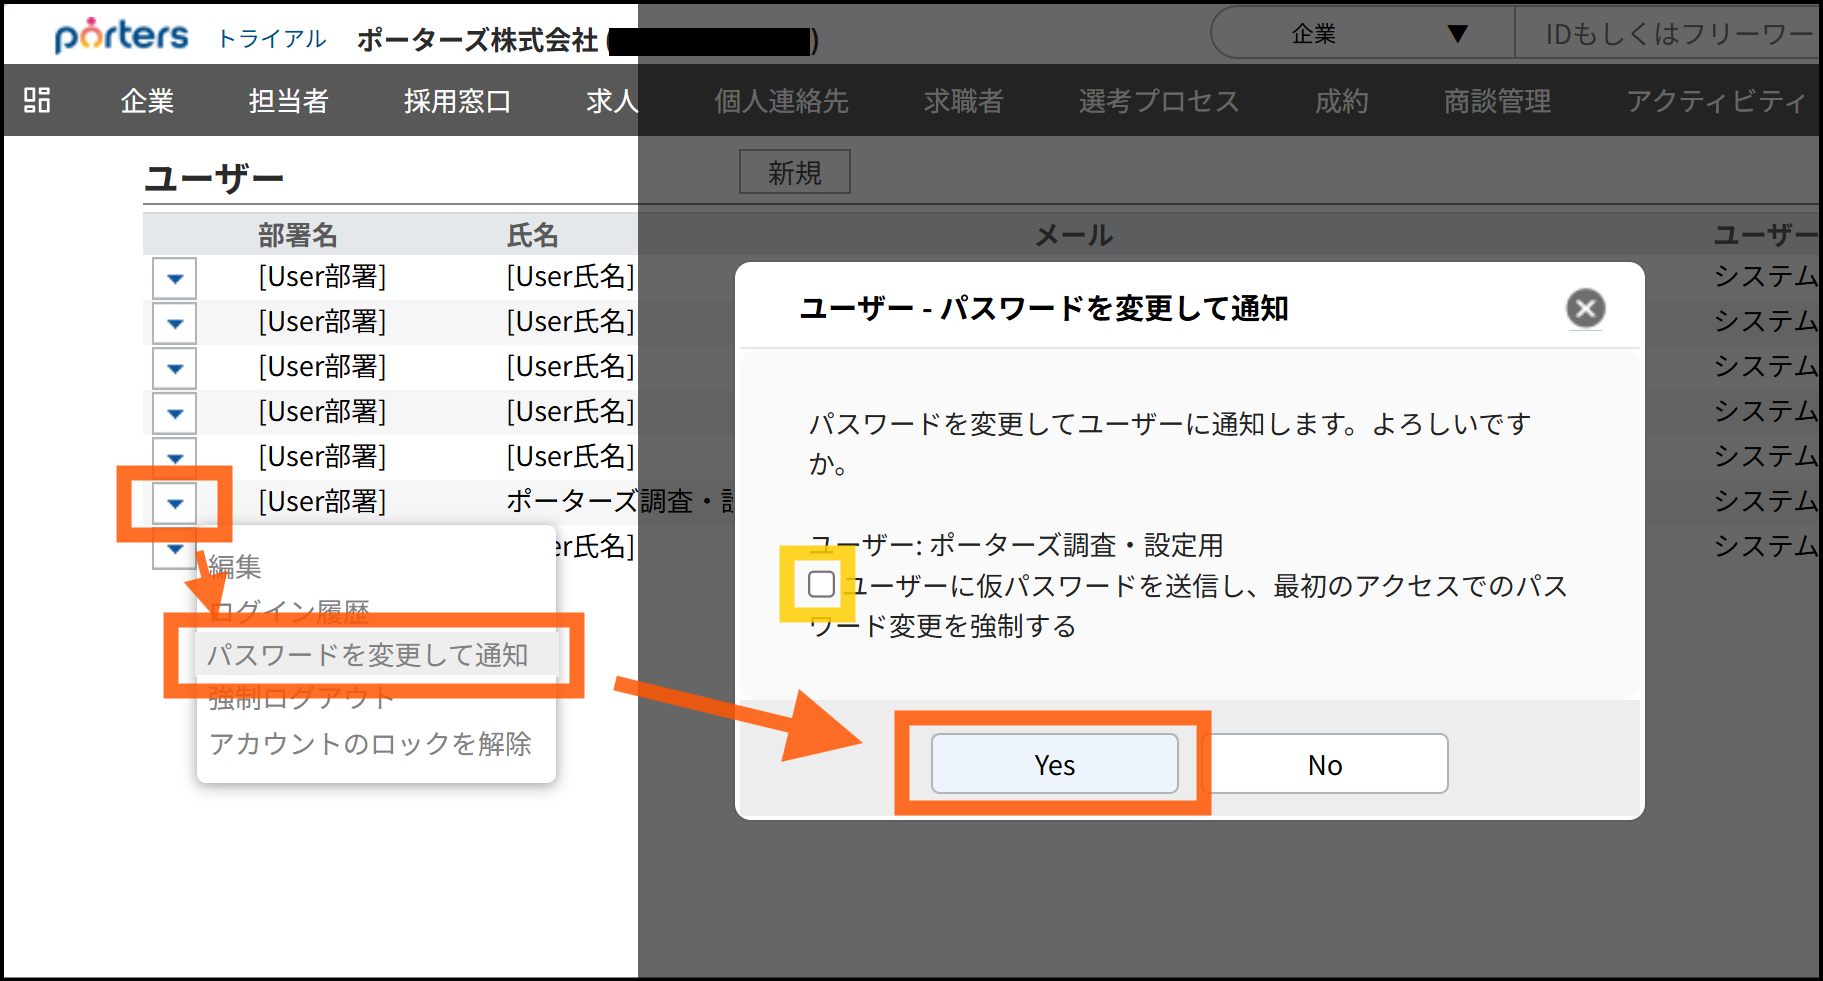Open the 選考プロセス tab
Viewport: 1823px width, 981px height.
click(x=1158, y=101)
